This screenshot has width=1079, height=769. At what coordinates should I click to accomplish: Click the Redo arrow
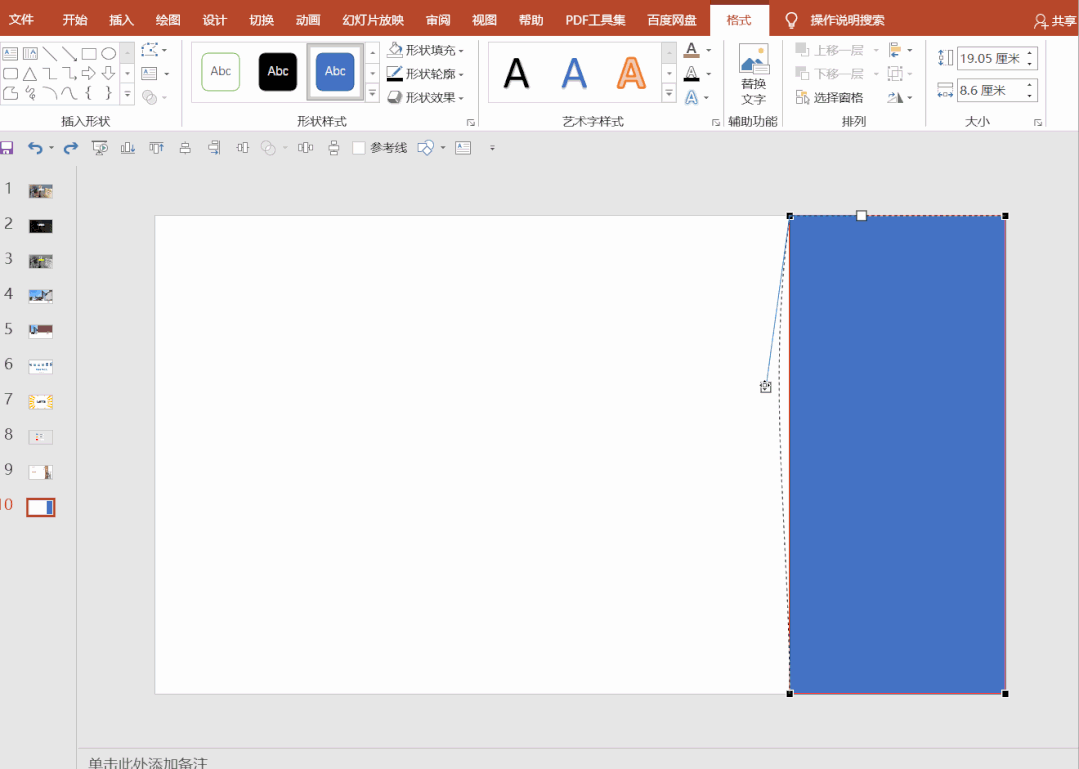(70, 148)
